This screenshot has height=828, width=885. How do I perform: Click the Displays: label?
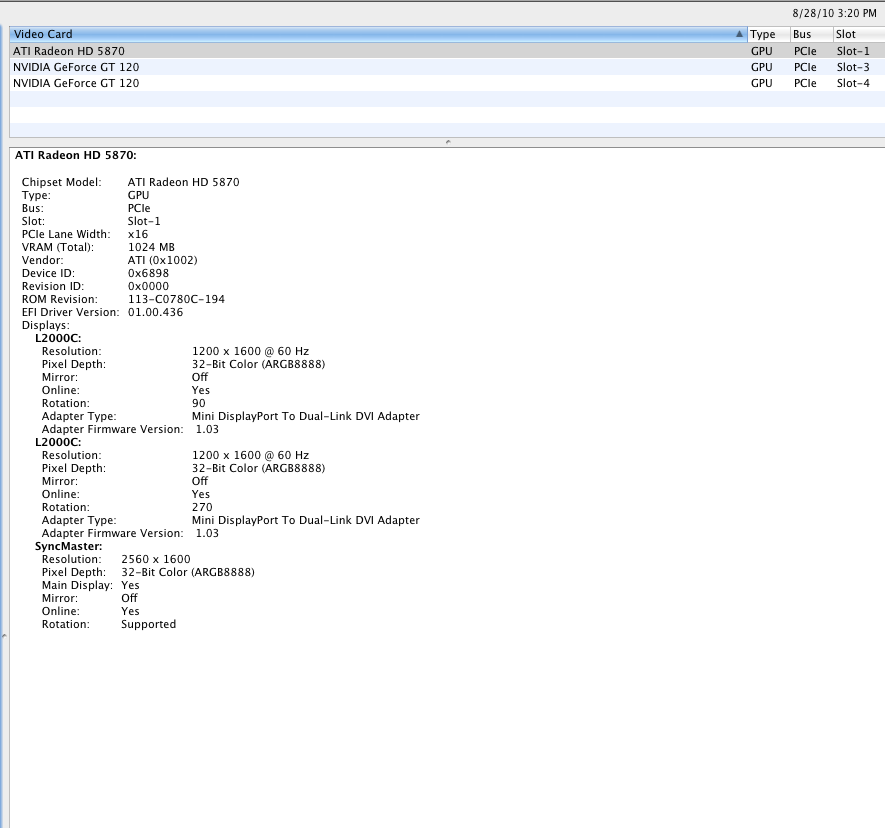[x=46, y=325]
